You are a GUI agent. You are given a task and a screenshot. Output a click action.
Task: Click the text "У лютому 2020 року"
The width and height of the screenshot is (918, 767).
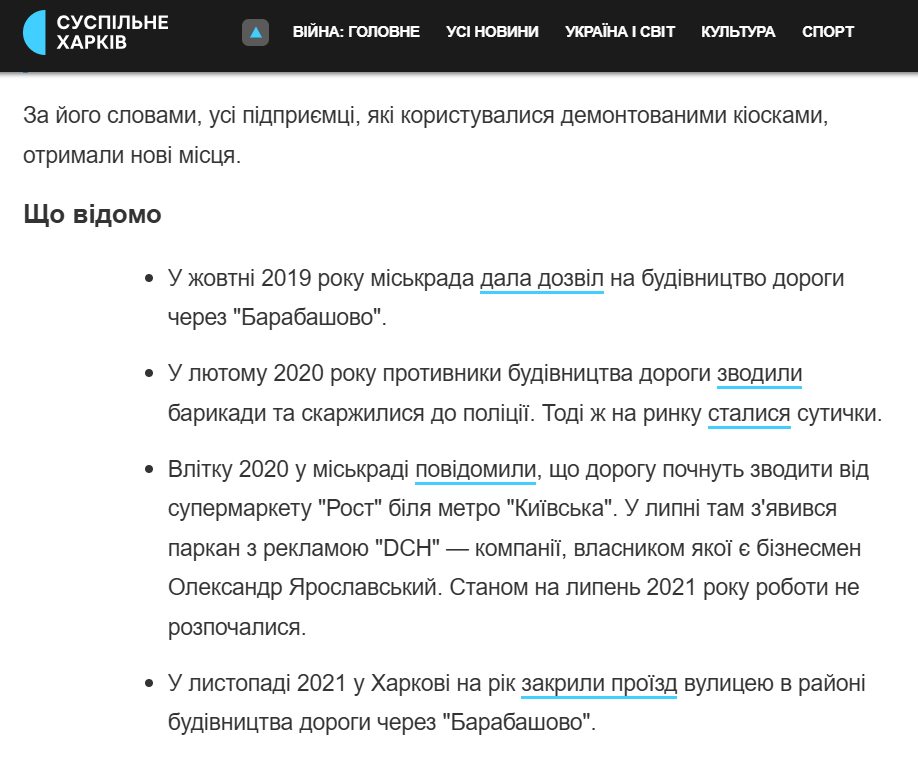pyautogui.click(x=272, y=374)
